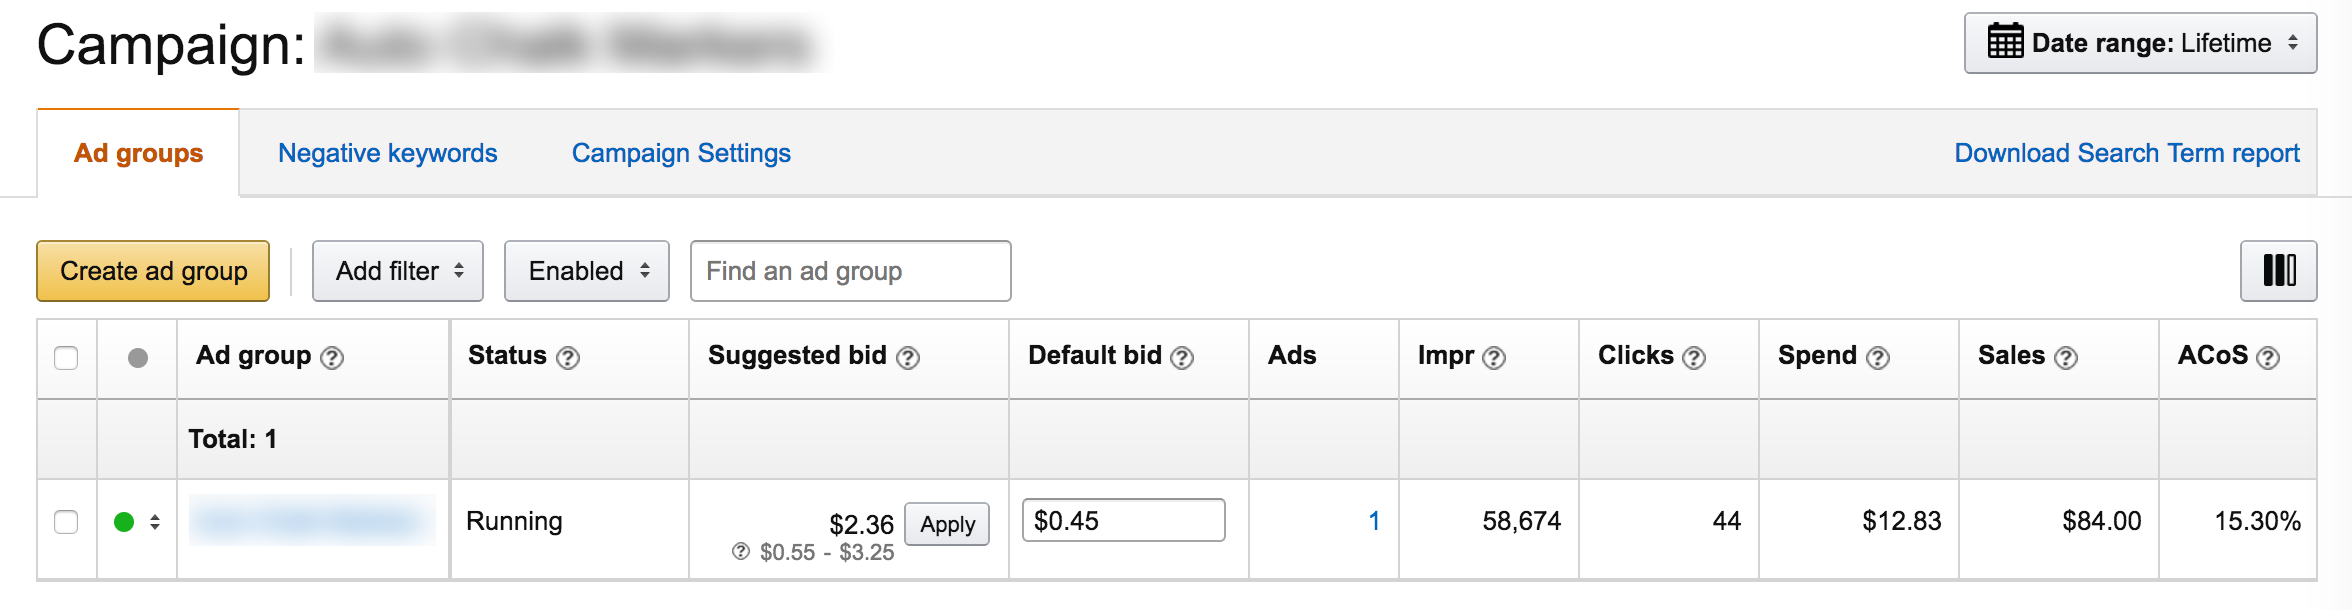Image resolution: width=2352 pixels, height=610 pixels.
Task: Click the columns customization icon button
Action: point(2278,270)
